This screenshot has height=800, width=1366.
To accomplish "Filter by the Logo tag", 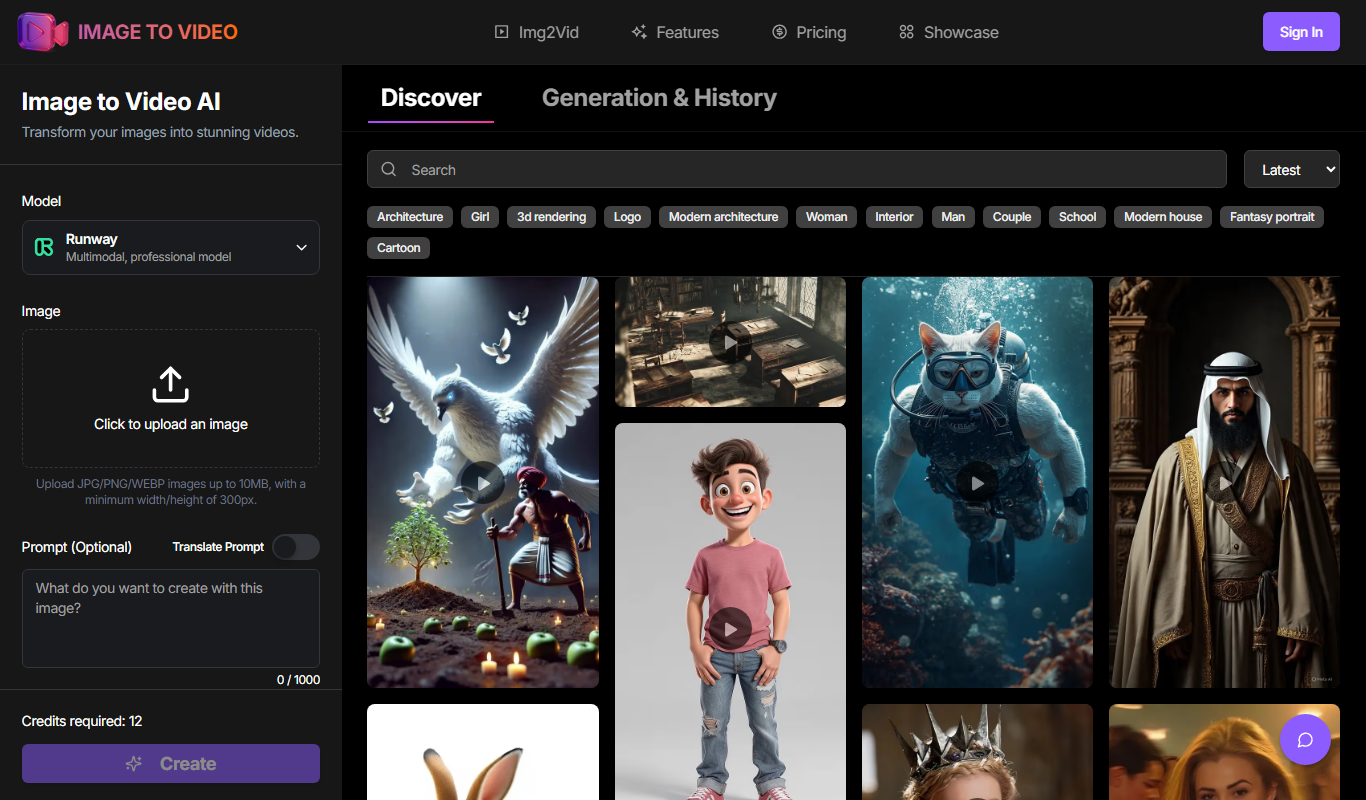I will [628, 217].
